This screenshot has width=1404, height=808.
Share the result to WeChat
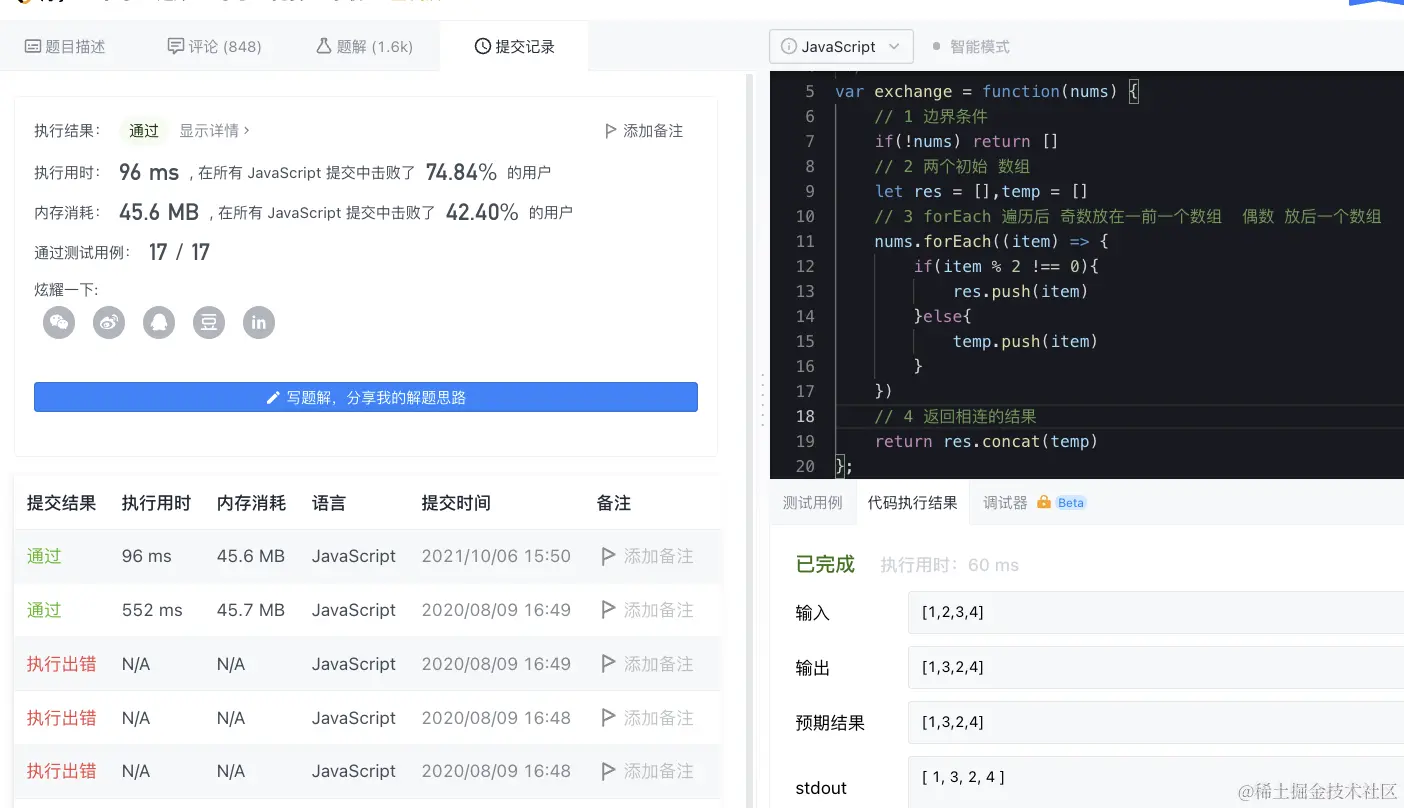[59, 322]
